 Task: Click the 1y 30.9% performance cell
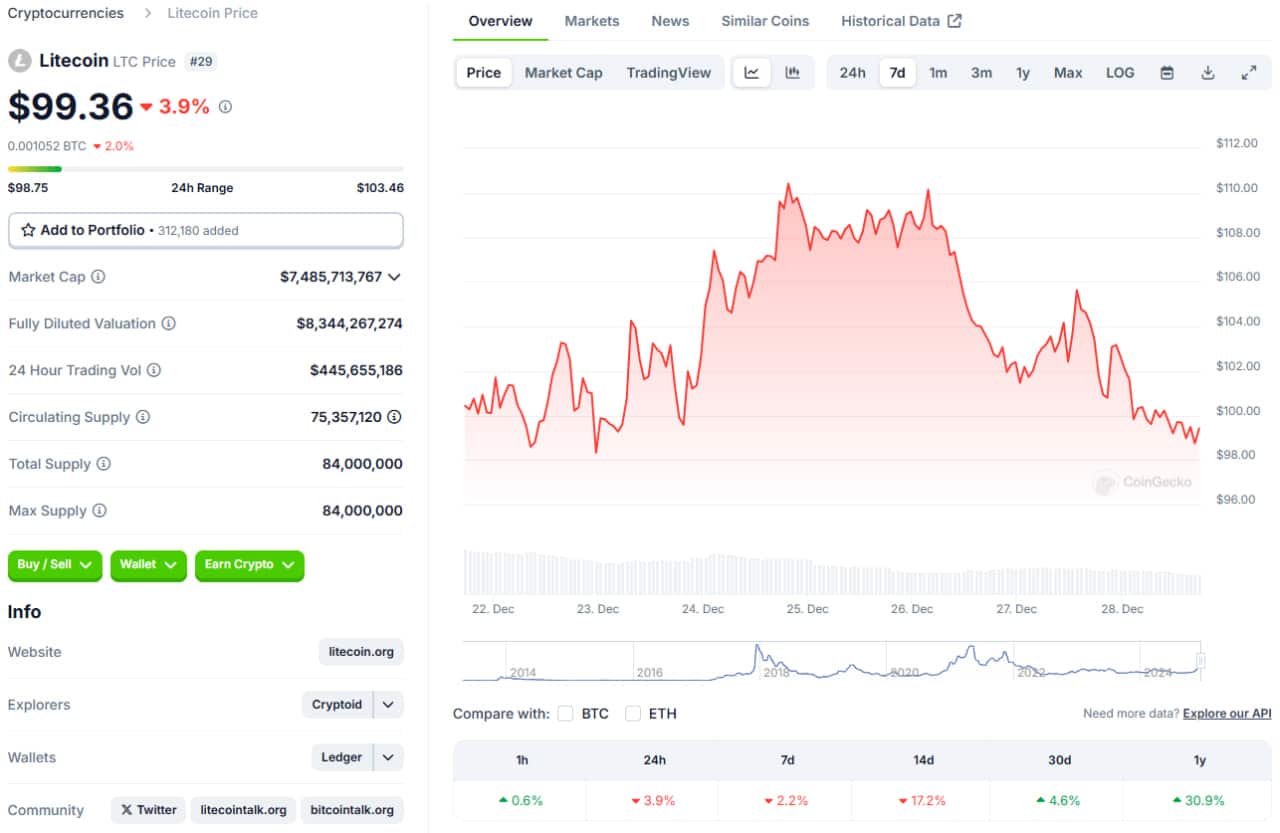tap(1199, 800)
